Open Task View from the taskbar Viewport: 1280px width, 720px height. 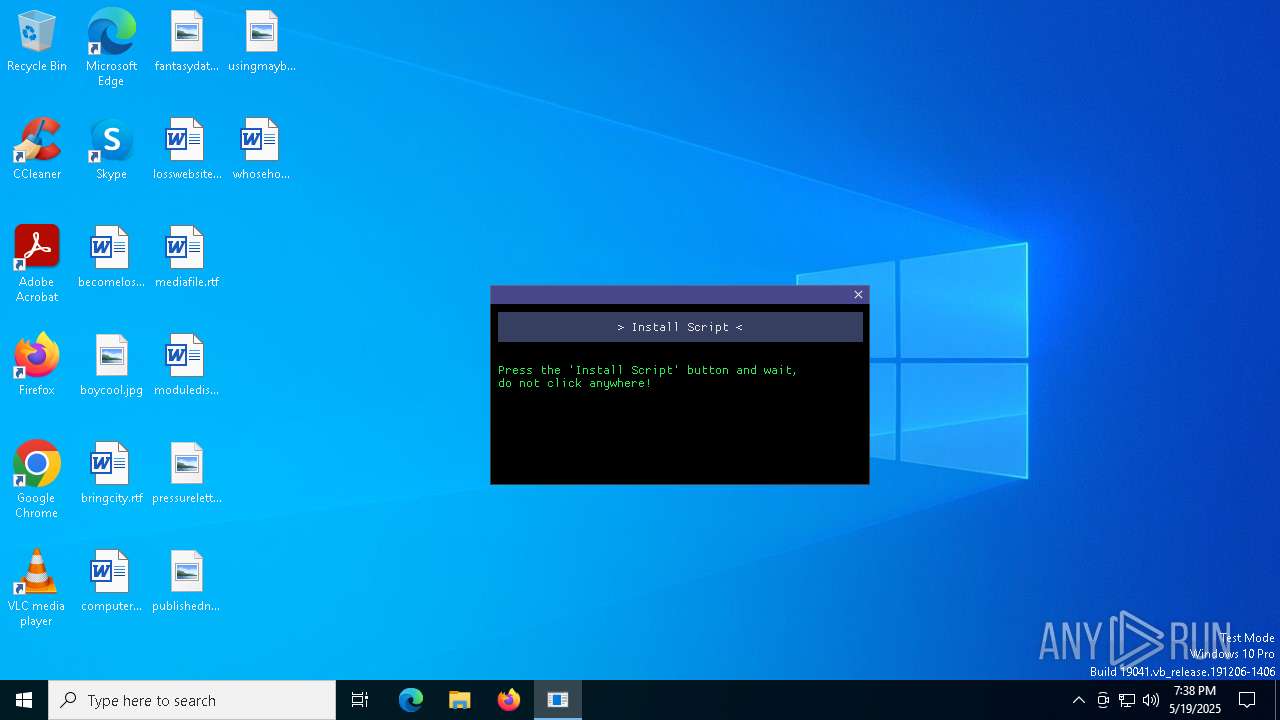pyautogui.click(x=360, y=700)
